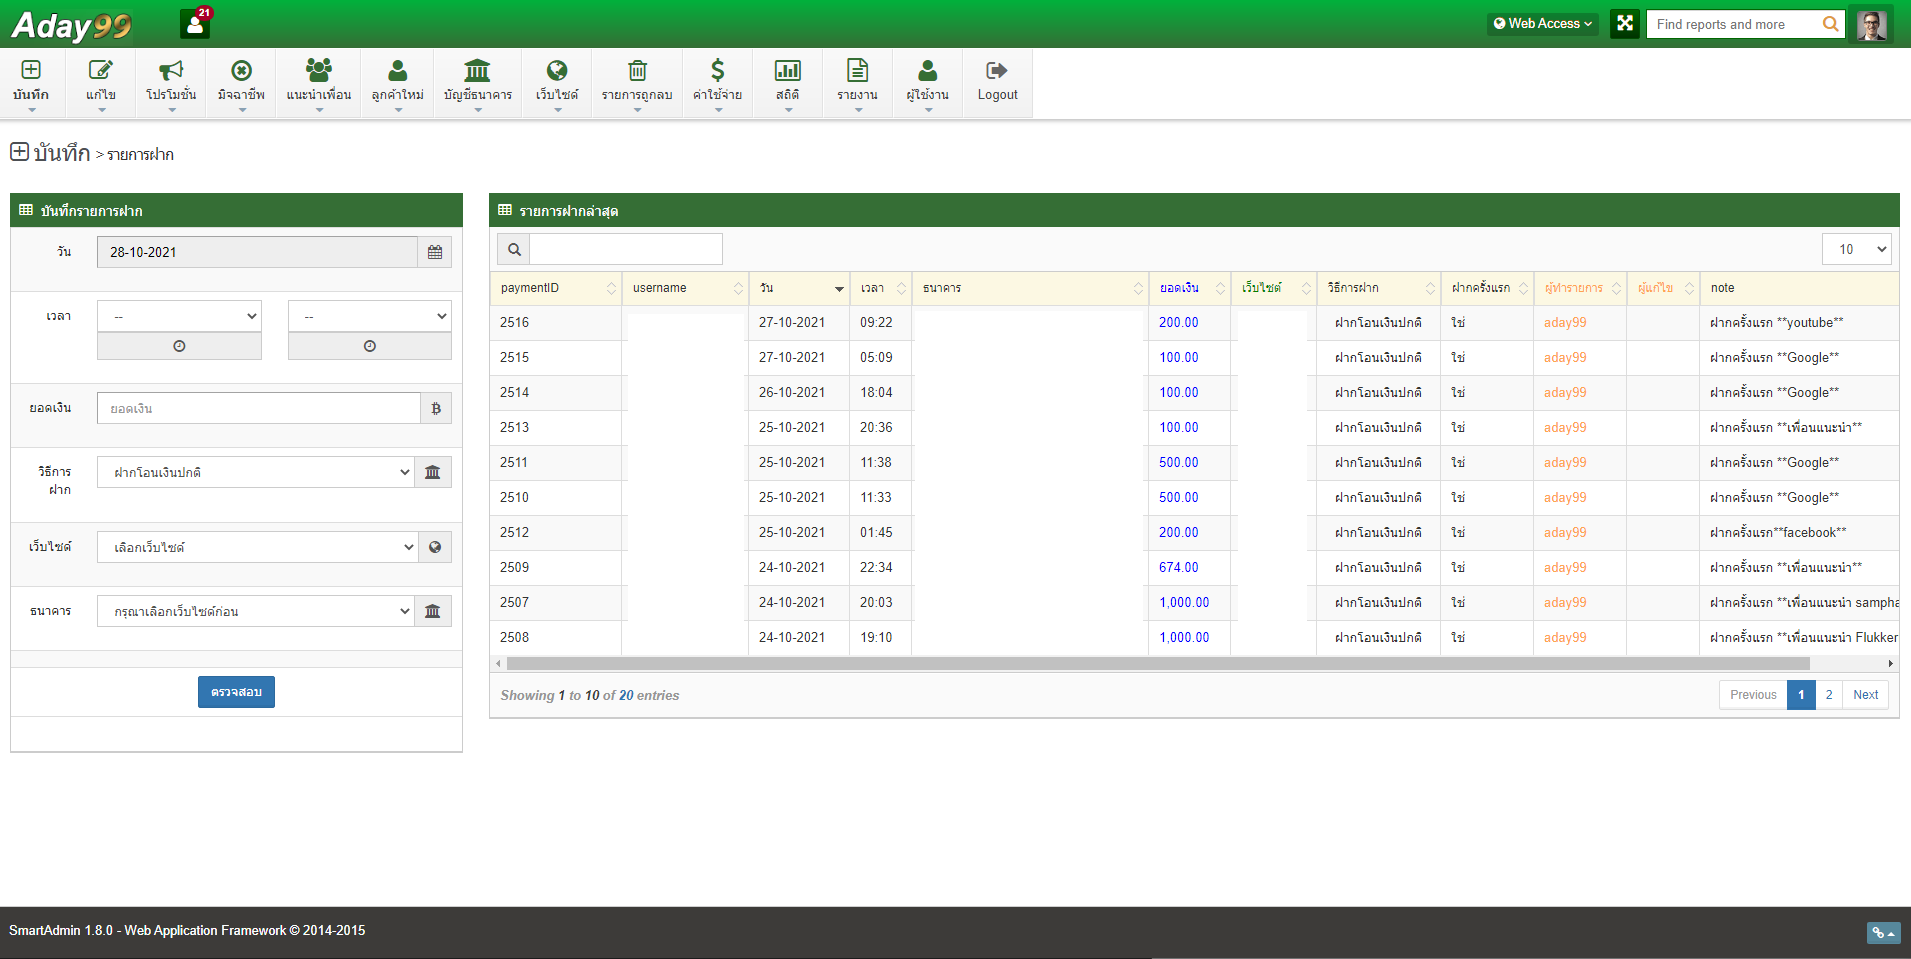This screenshot has height=959, width=1911.
Task: Click the search magnifier in the Find reports box
Action: point(1830,24)
